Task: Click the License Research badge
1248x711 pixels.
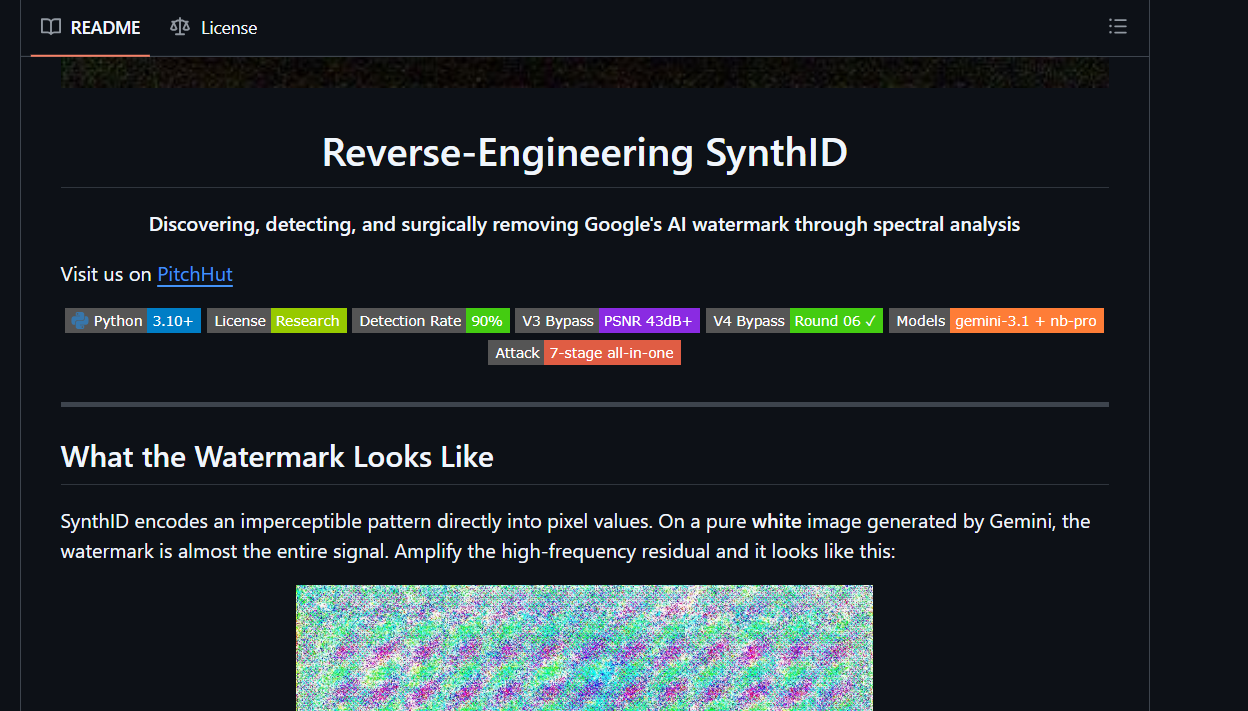Action: [x=277, y=321]
